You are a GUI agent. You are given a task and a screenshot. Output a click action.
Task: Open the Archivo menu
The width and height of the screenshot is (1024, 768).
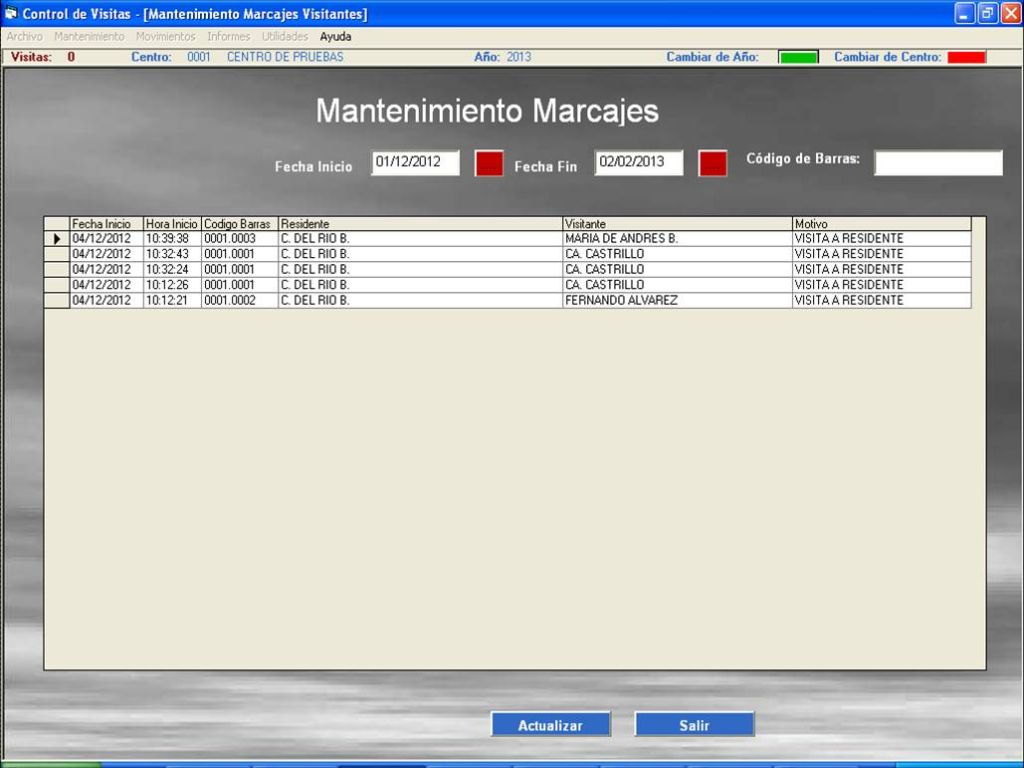click(x=24, y=36)
